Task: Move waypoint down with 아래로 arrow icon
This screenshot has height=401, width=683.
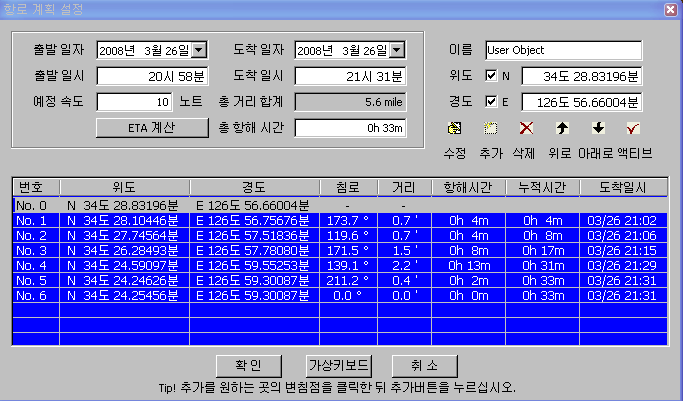Action: pyautogui.click(x=598, y=128)
